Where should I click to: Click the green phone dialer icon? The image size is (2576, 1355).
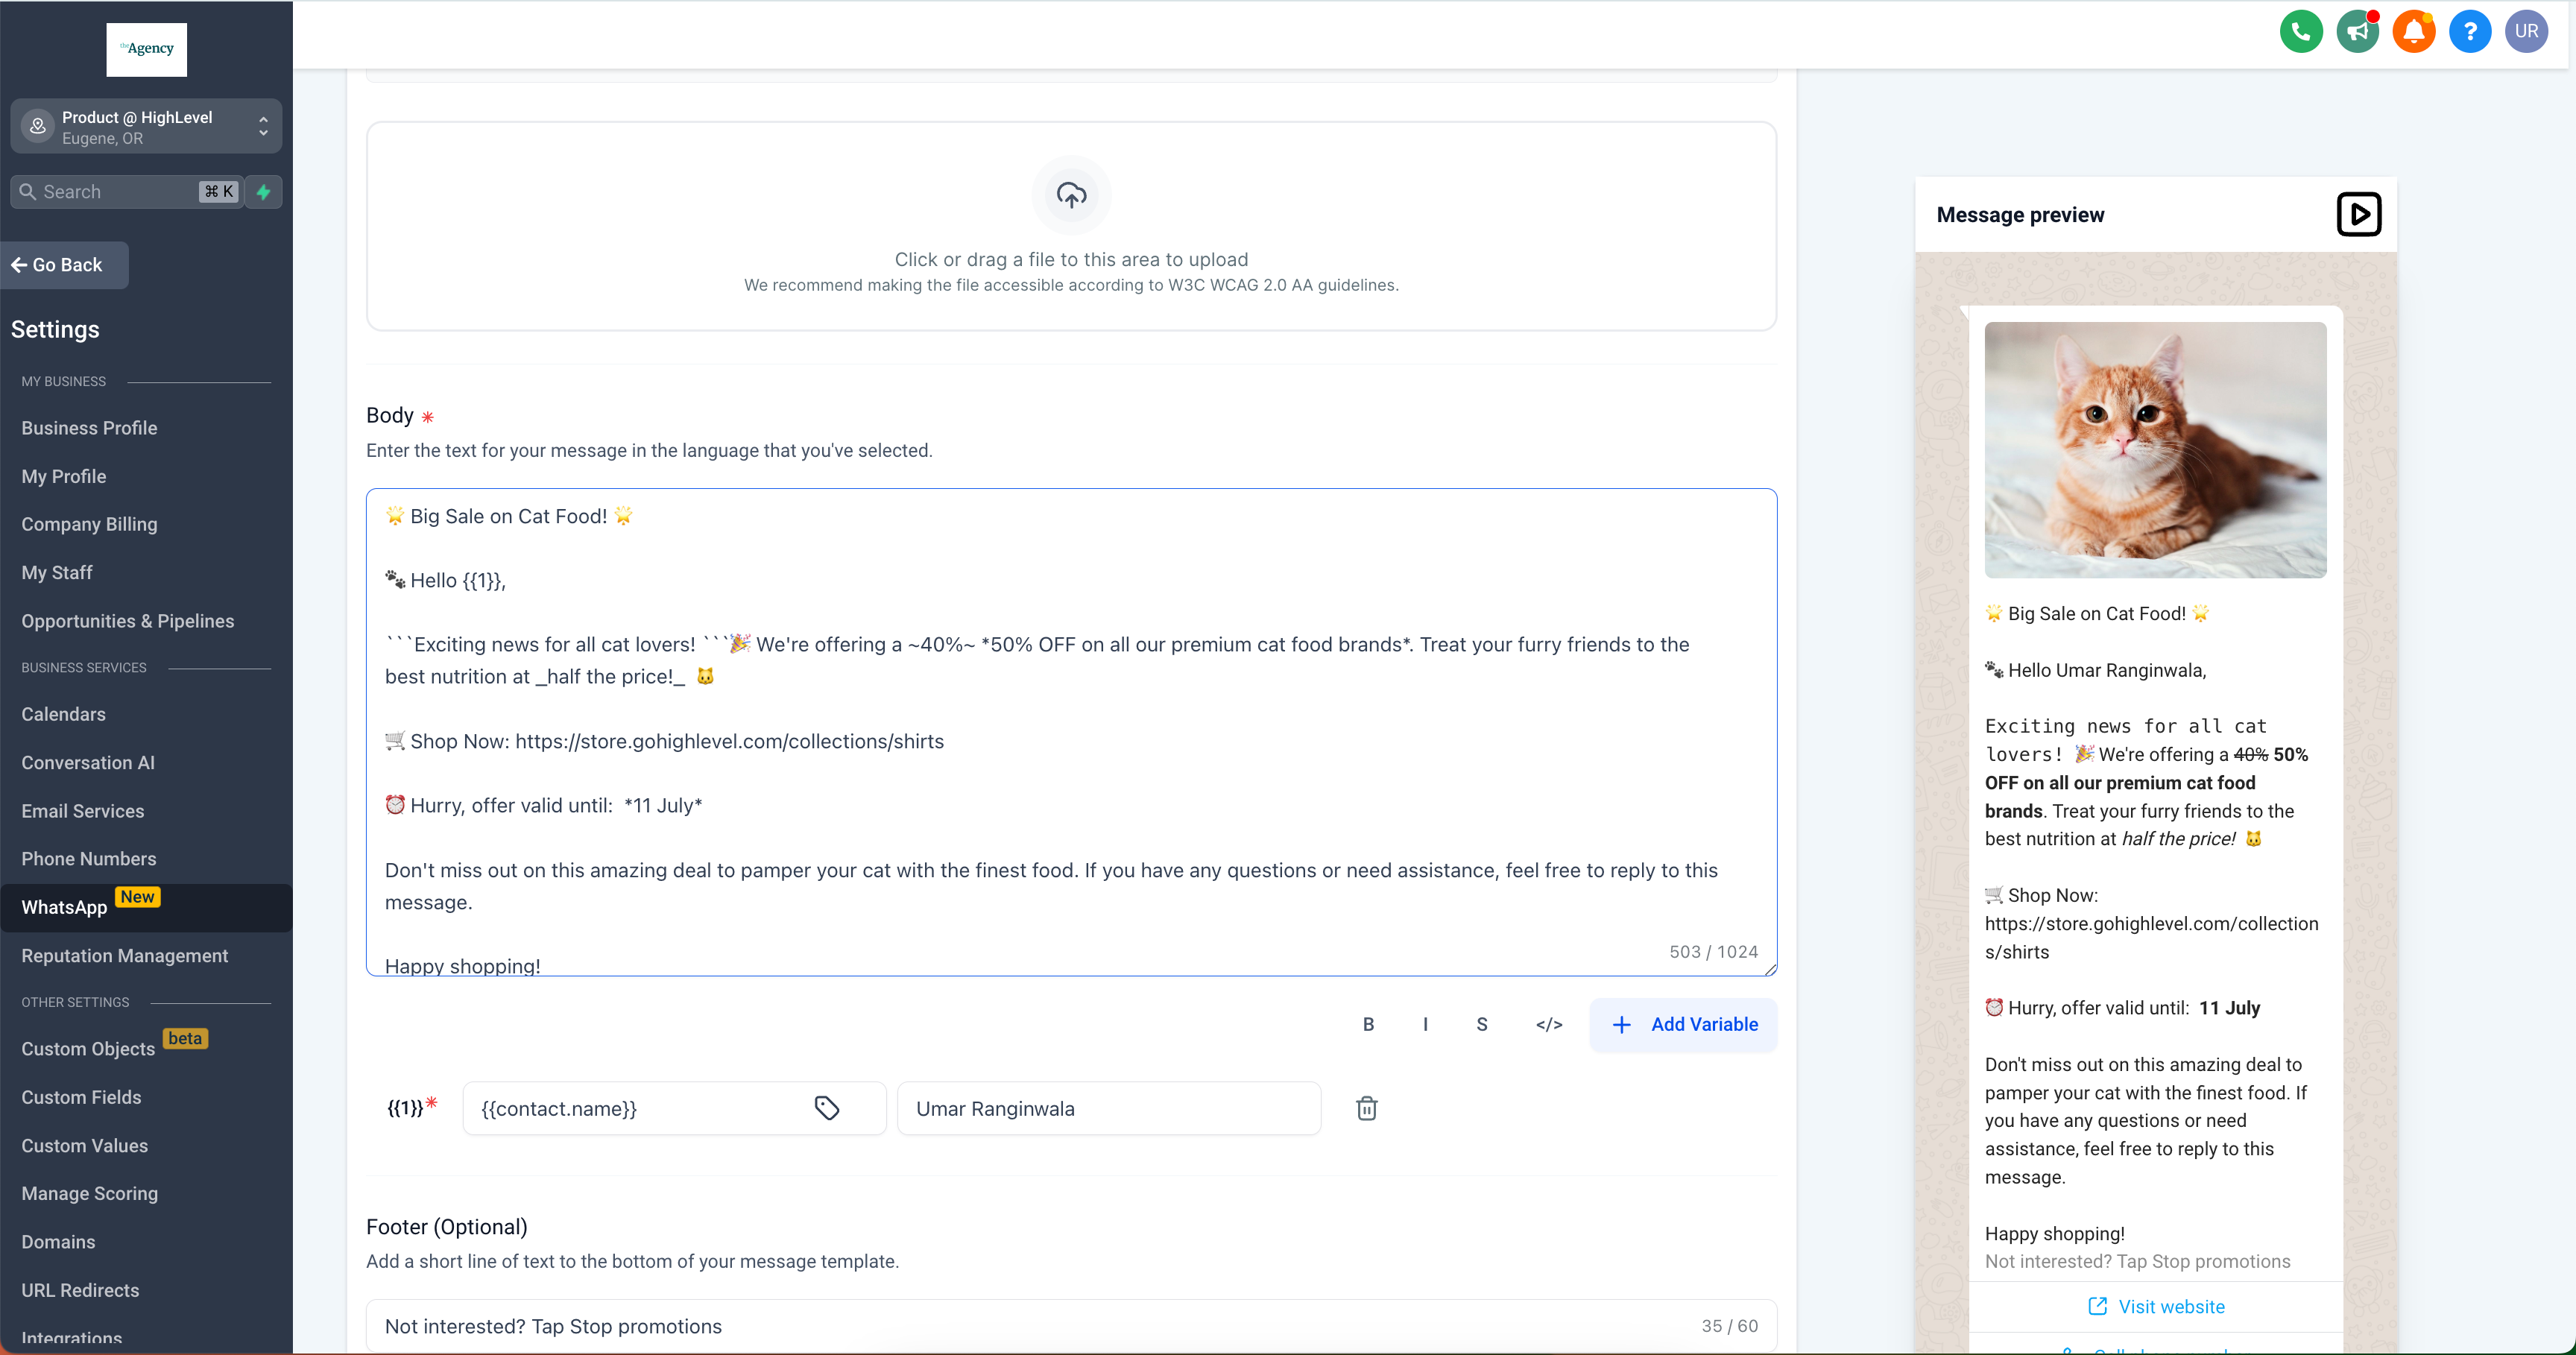click(x=2300, y=31)
